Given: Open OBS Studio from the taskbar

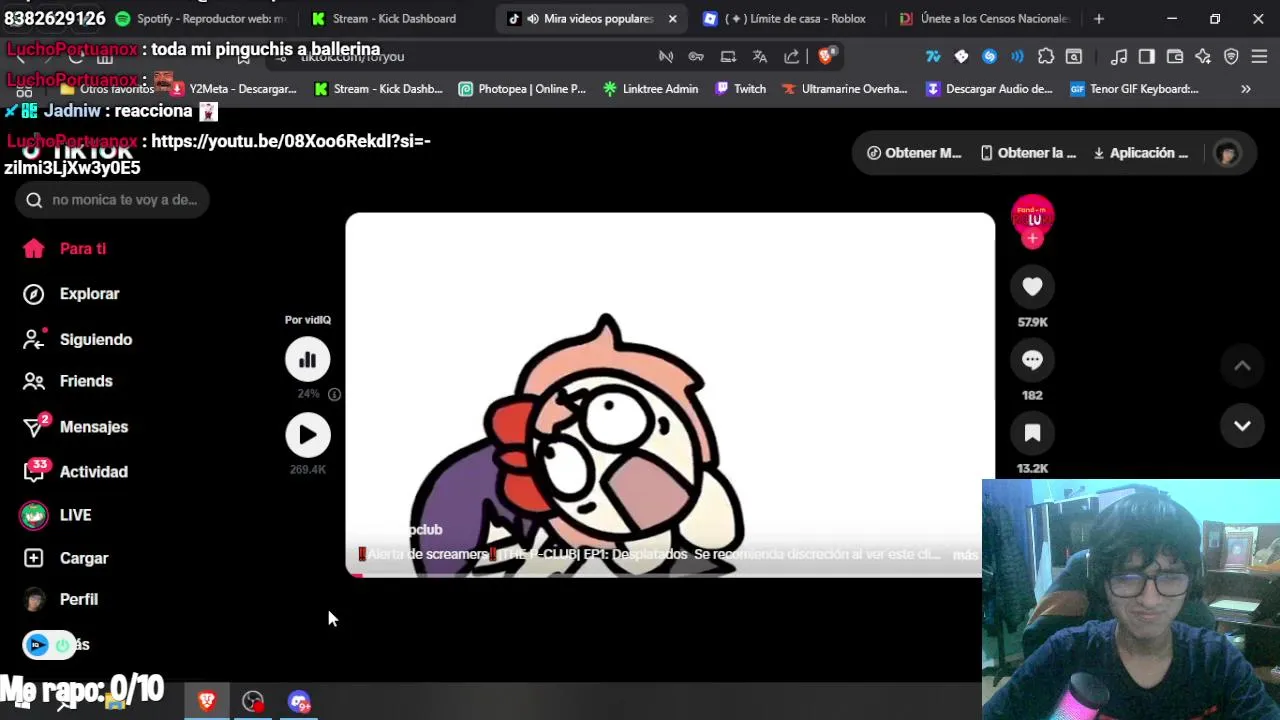Looking at the screenshot, I should coord(253,701).
